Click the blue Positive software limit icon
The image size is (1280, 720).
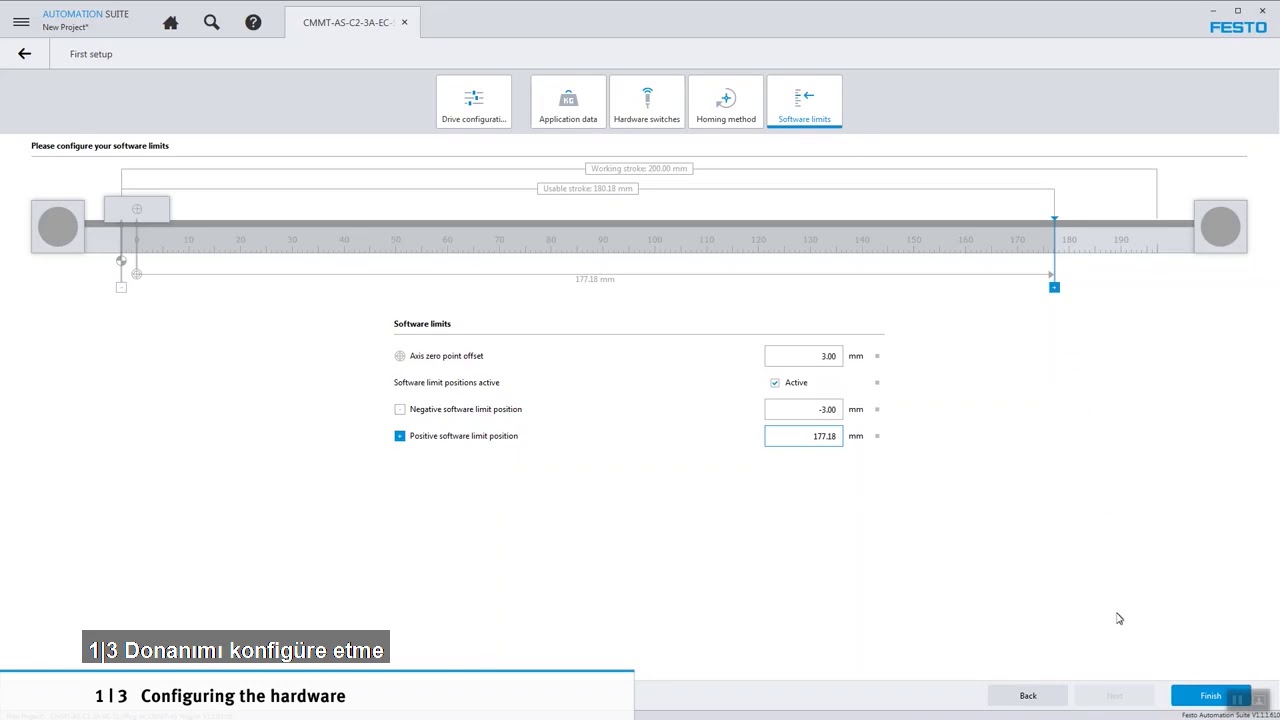[400, 436]
